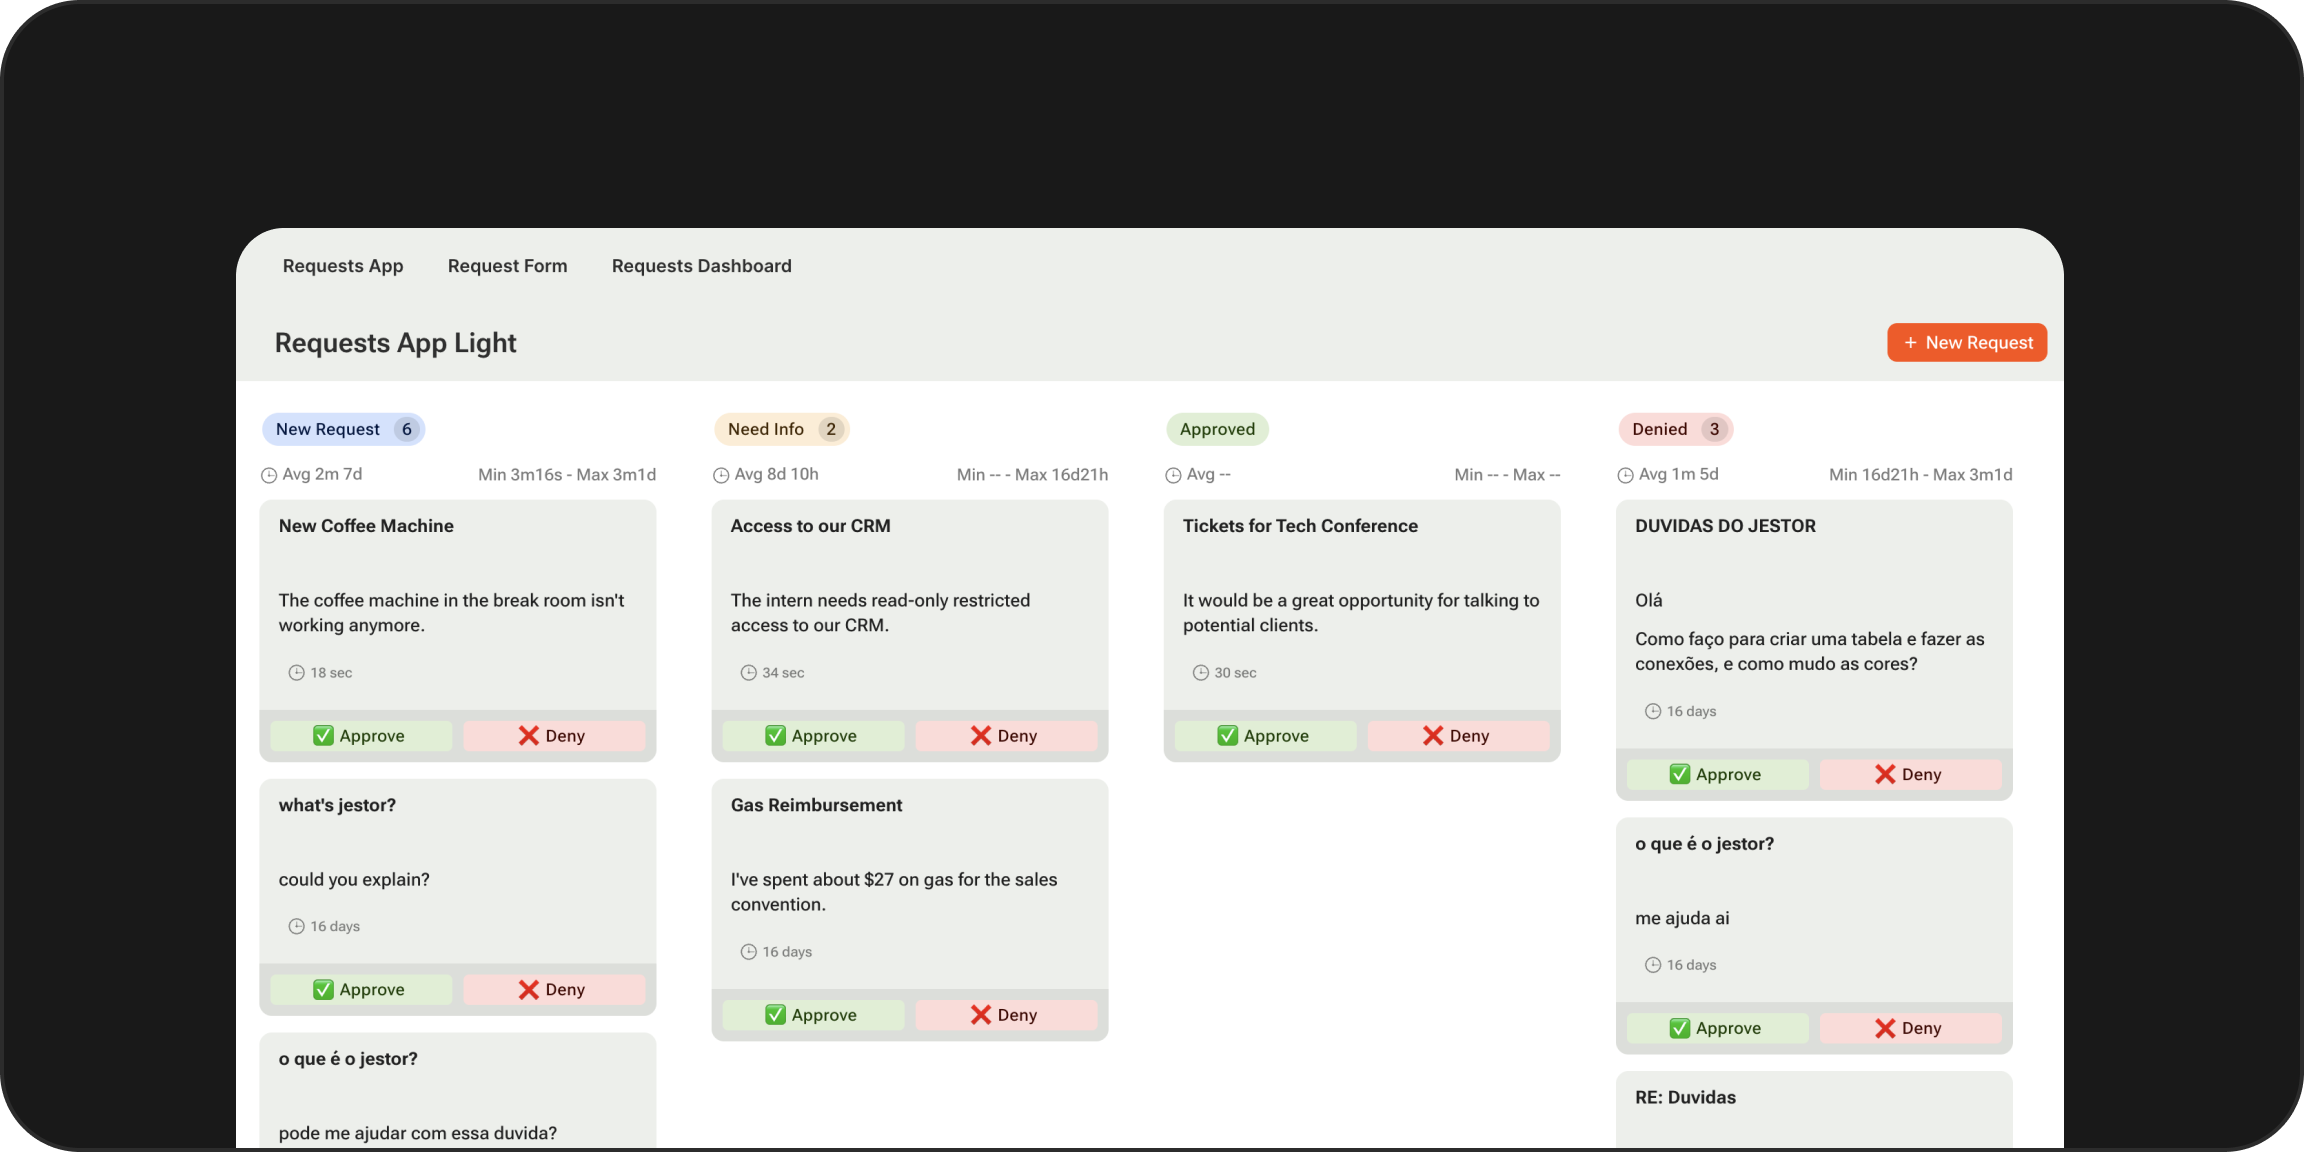
Task: Click the plus icon in New Request button
Action: pyautogui.click(x=1909, y=342)
